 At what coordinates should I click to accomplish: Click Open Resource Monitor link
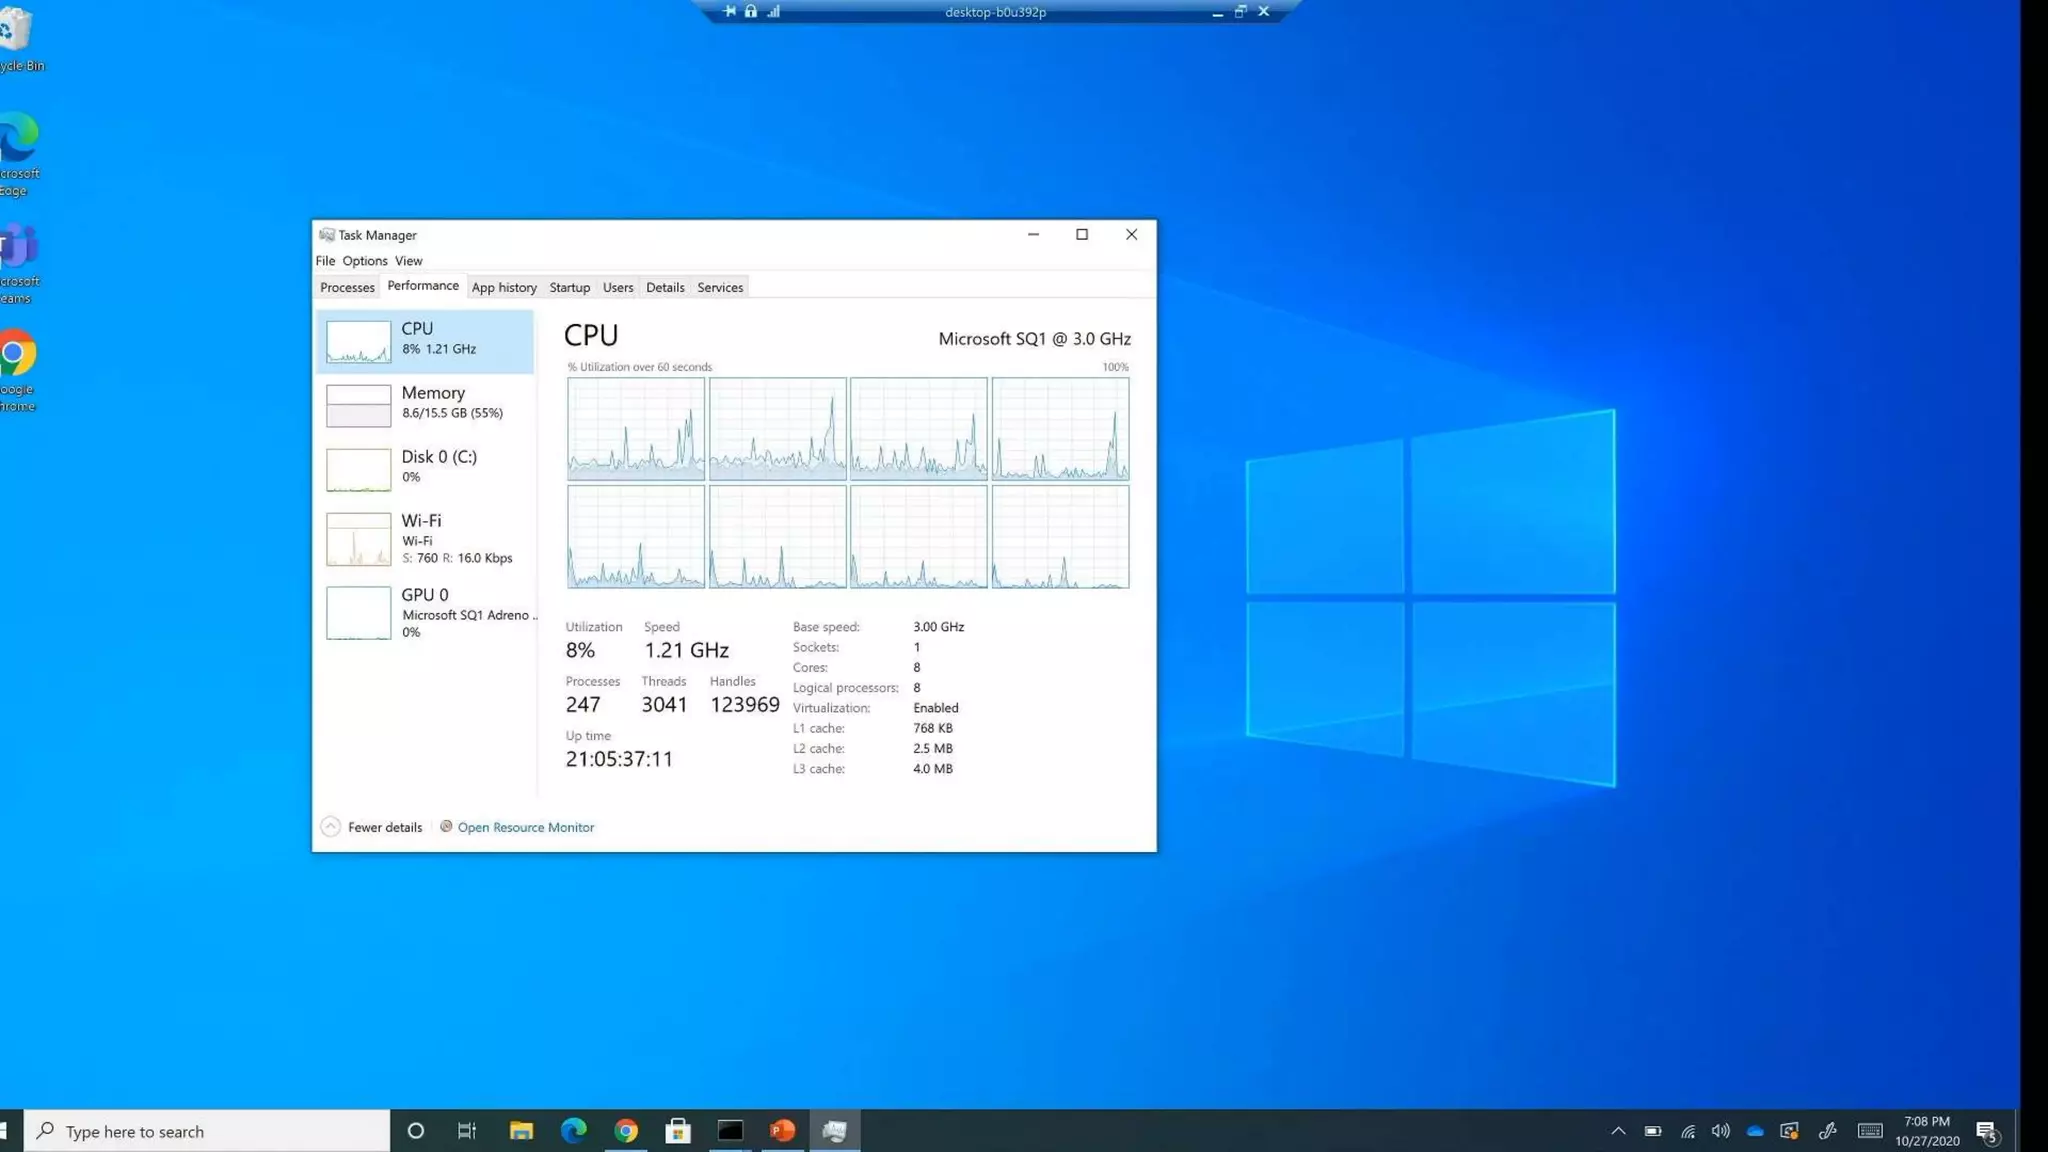(525, 827)
